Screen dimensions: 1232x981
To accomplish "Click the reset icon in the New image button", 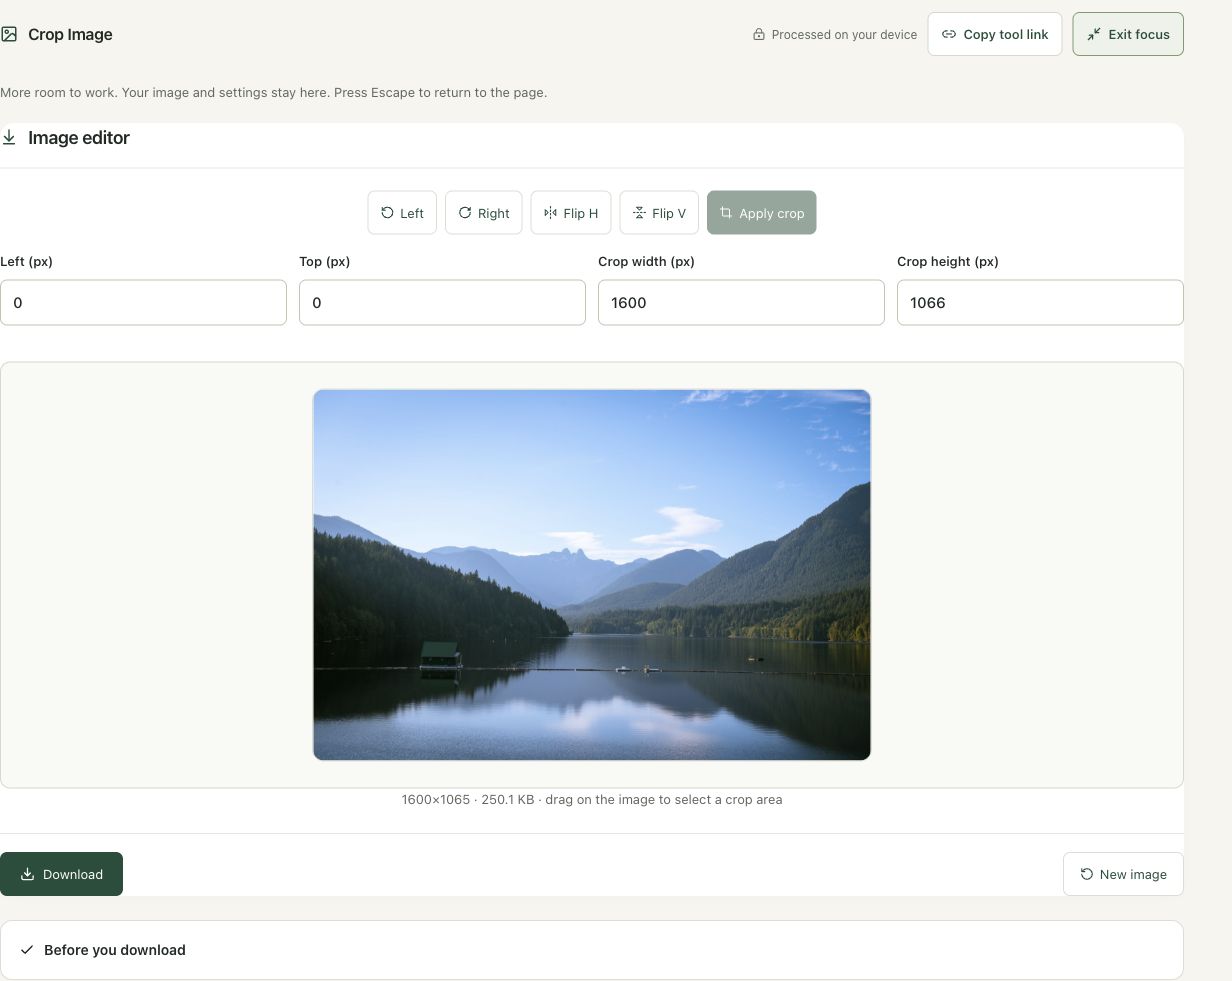I will click(1087, 874).
